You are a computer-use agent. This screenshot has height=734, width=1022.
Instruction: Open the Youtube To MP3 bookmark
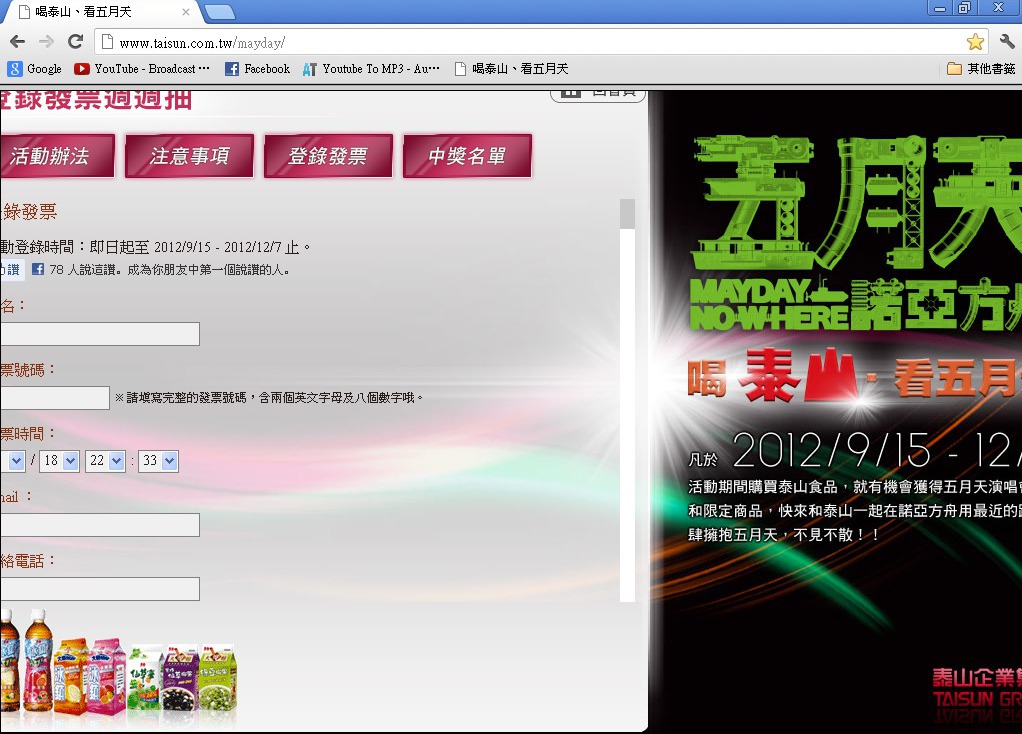tap(371, 68)
